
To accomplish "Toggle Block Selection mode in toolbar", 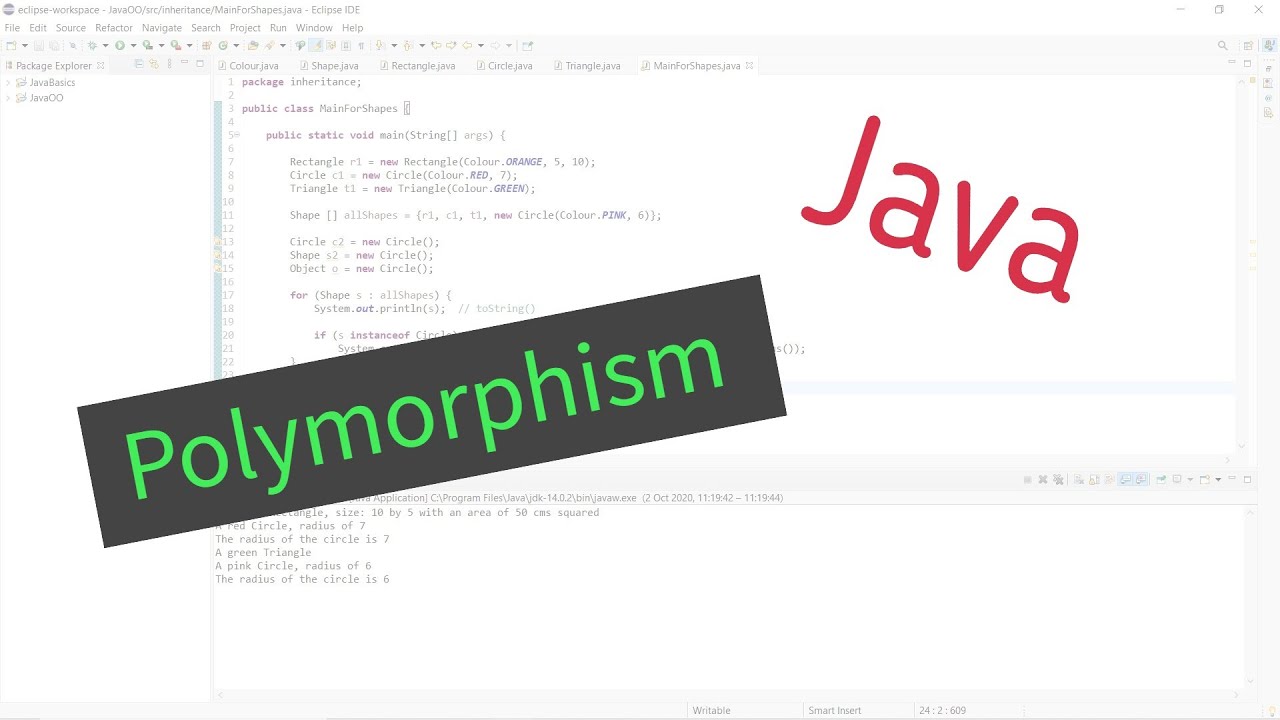I will click(346, 45).
